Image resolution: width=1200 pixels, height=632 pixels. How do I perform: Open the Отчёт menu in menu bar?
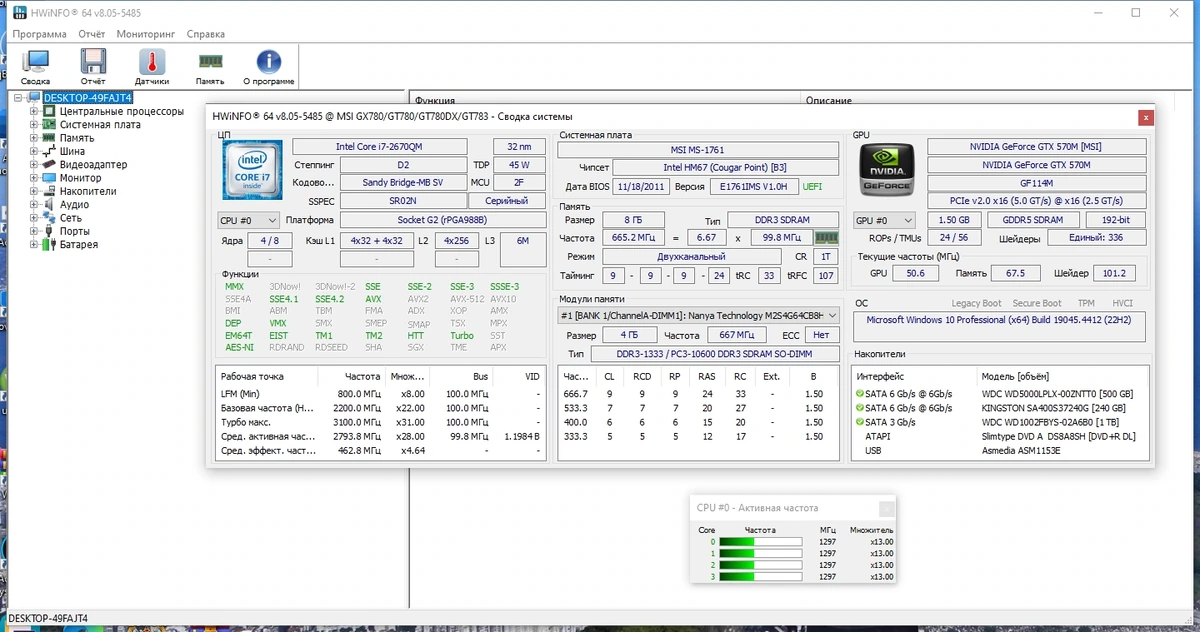pos(92,33)
